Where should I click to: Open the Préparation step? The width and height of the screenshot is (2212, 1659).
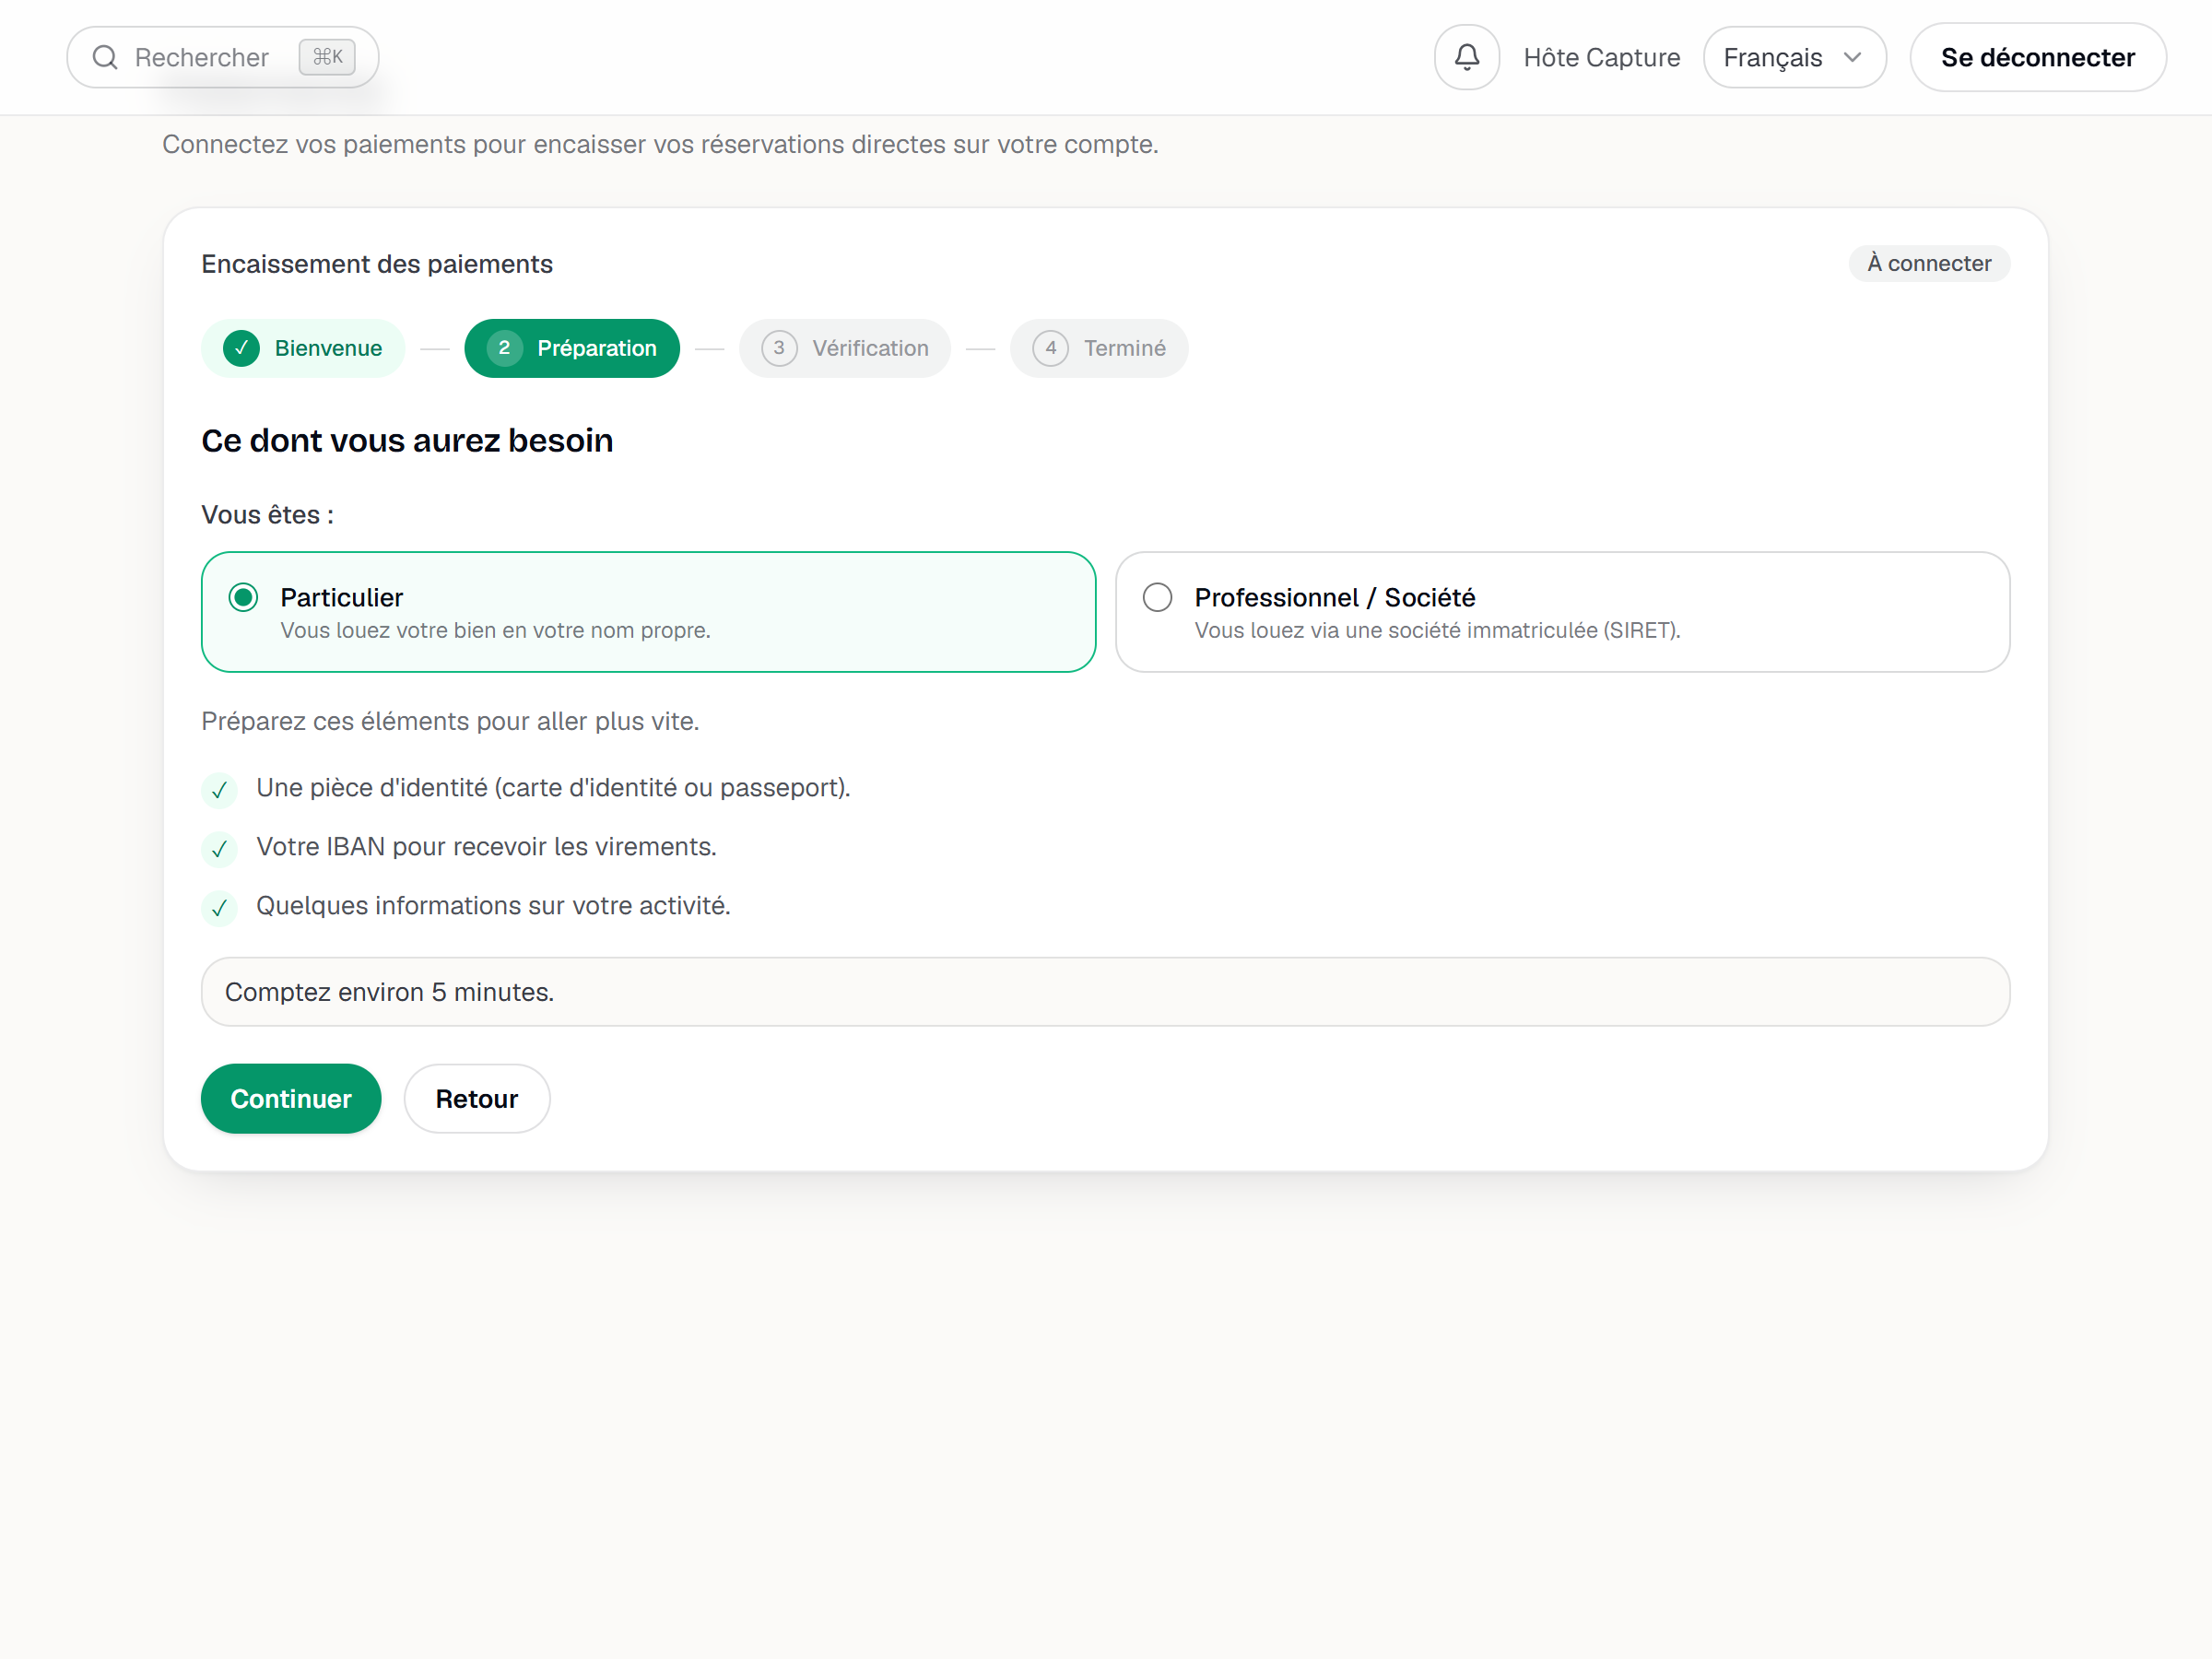[572, 348]
